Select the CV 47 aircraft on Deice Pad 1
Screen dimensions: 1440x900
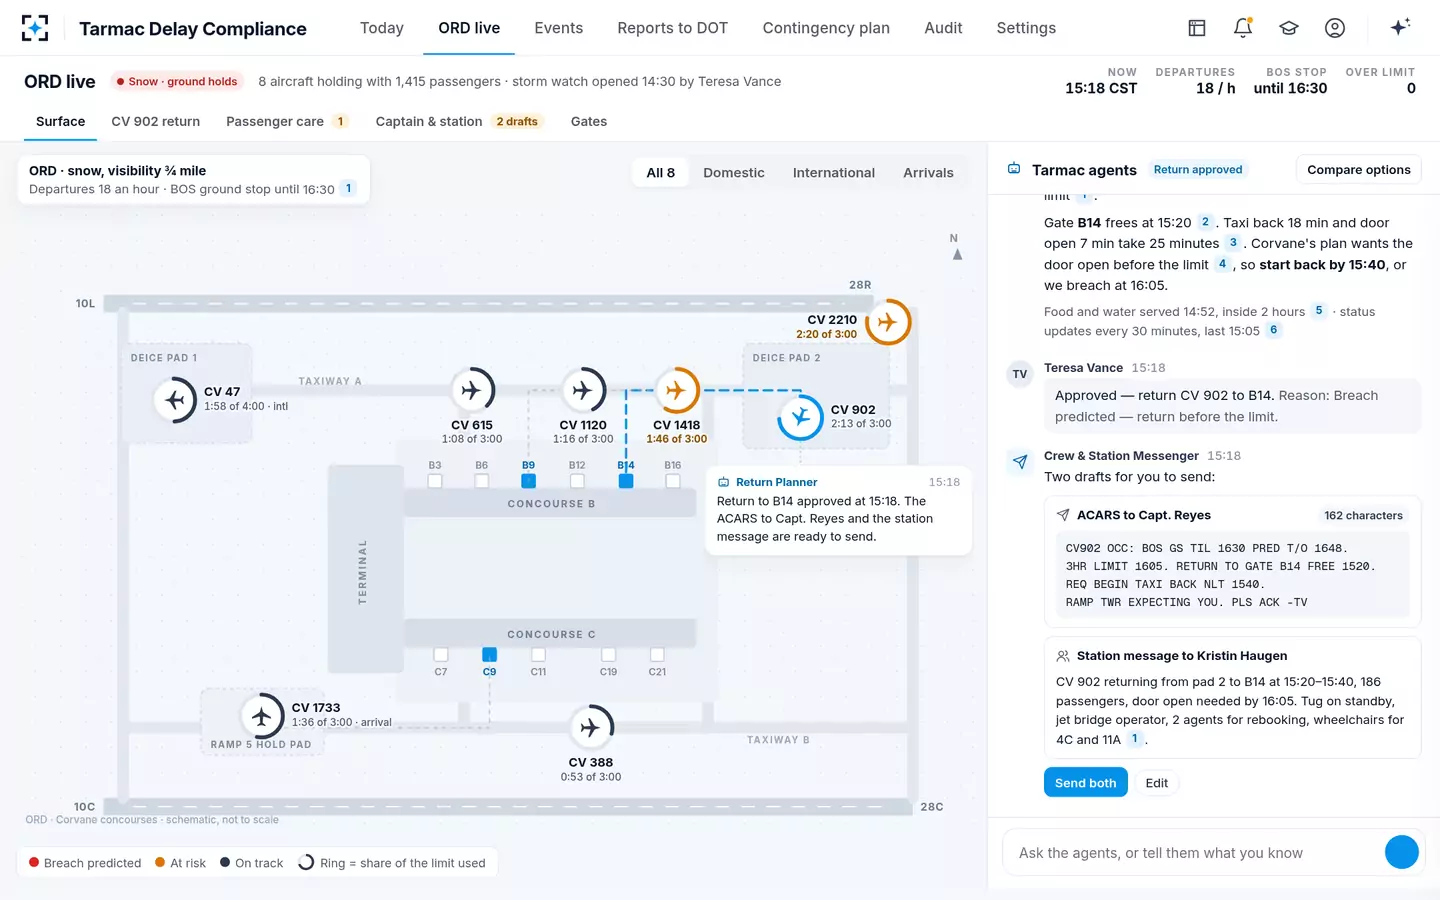pyautogui.click(x=176, y=400)
